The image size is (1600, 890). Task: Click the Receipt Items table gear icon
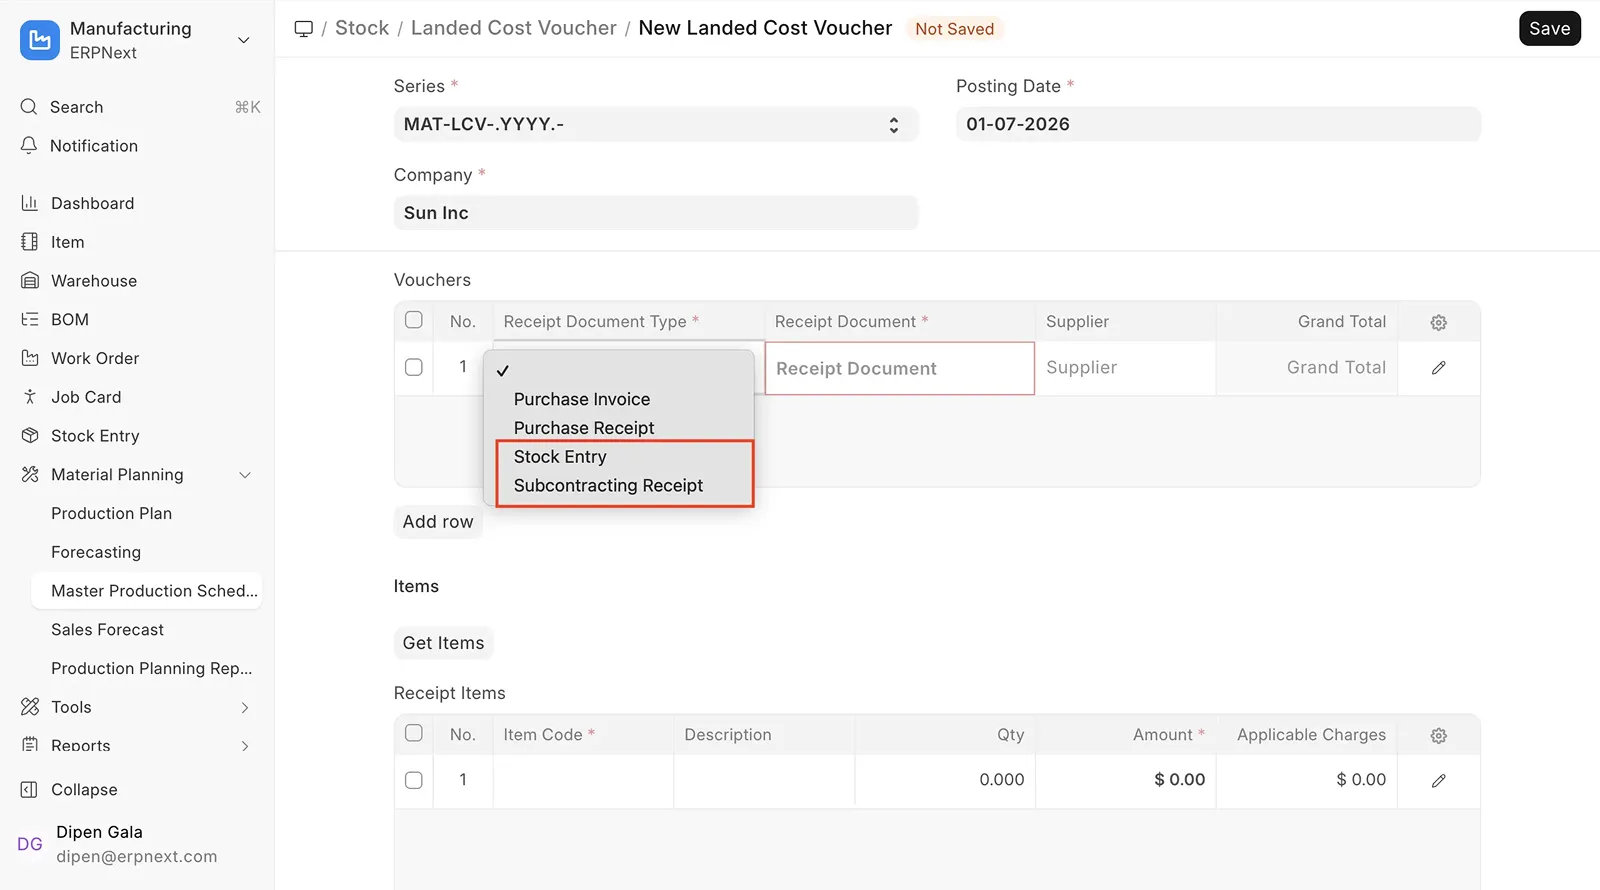[1438, 735]
